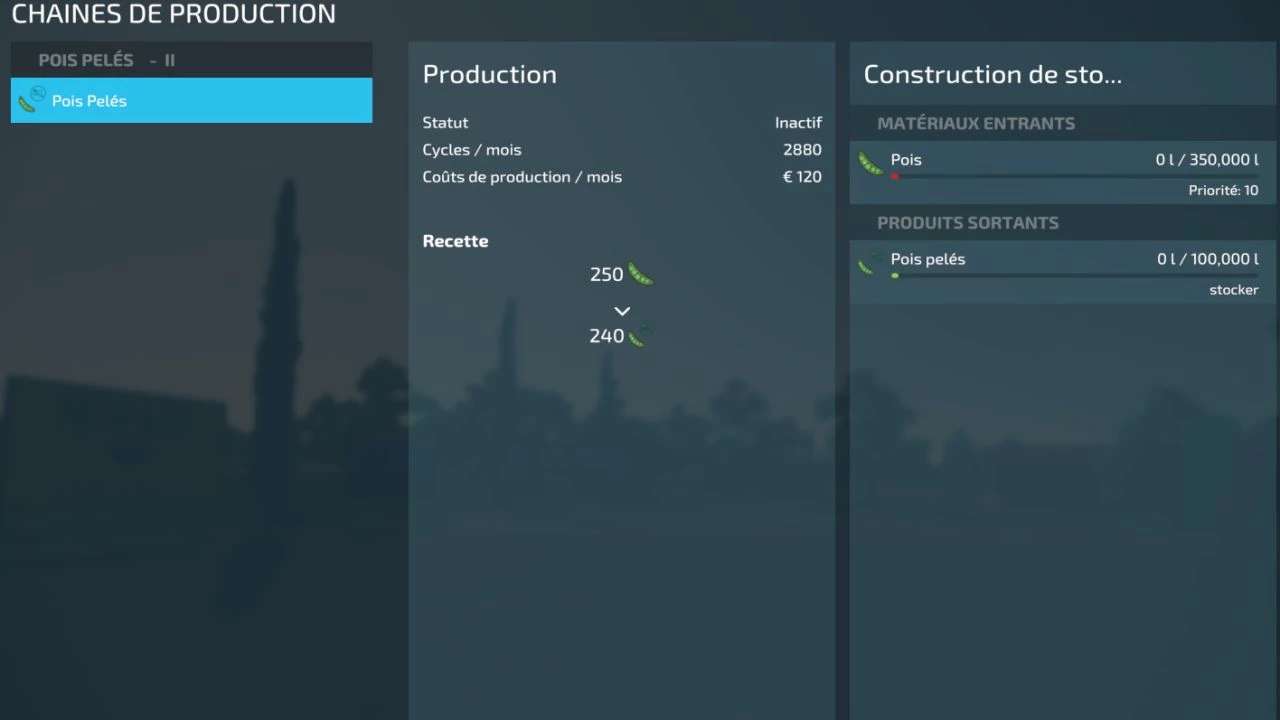
Task: Click the Production panel heading
Action: click(489, 75)
